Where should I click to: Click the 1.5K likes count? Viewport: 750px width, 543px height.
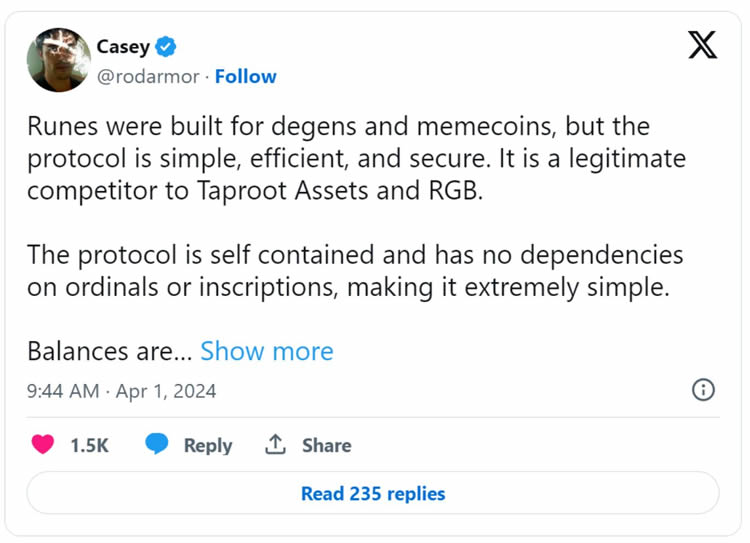pos(89,446)
